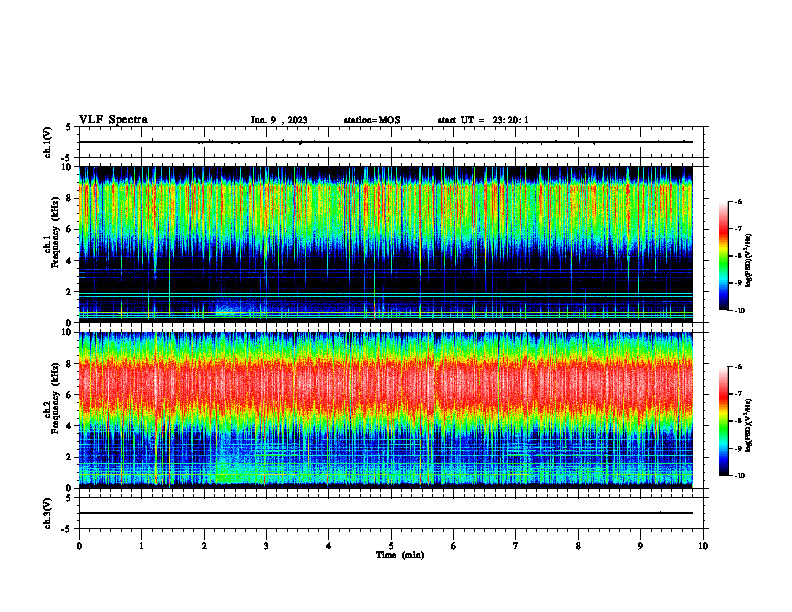792x612 pixels.
Task: Click the time axis tick label "5"
Action: [x=391, y=546]
